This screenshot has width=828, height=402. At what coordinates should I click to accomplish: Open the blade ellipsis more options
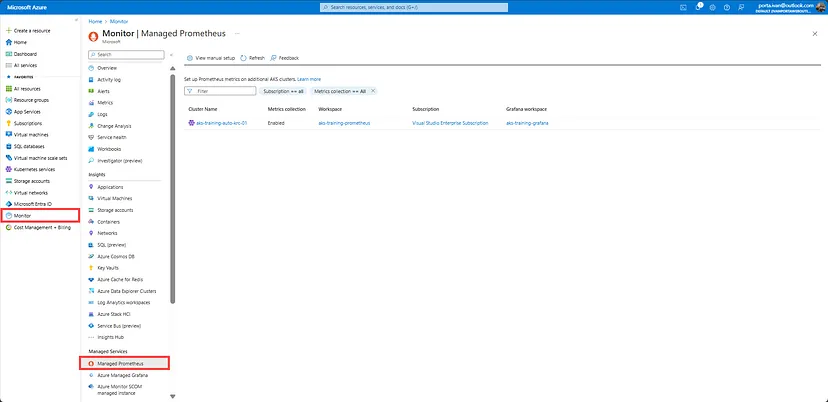pos(237,33)
